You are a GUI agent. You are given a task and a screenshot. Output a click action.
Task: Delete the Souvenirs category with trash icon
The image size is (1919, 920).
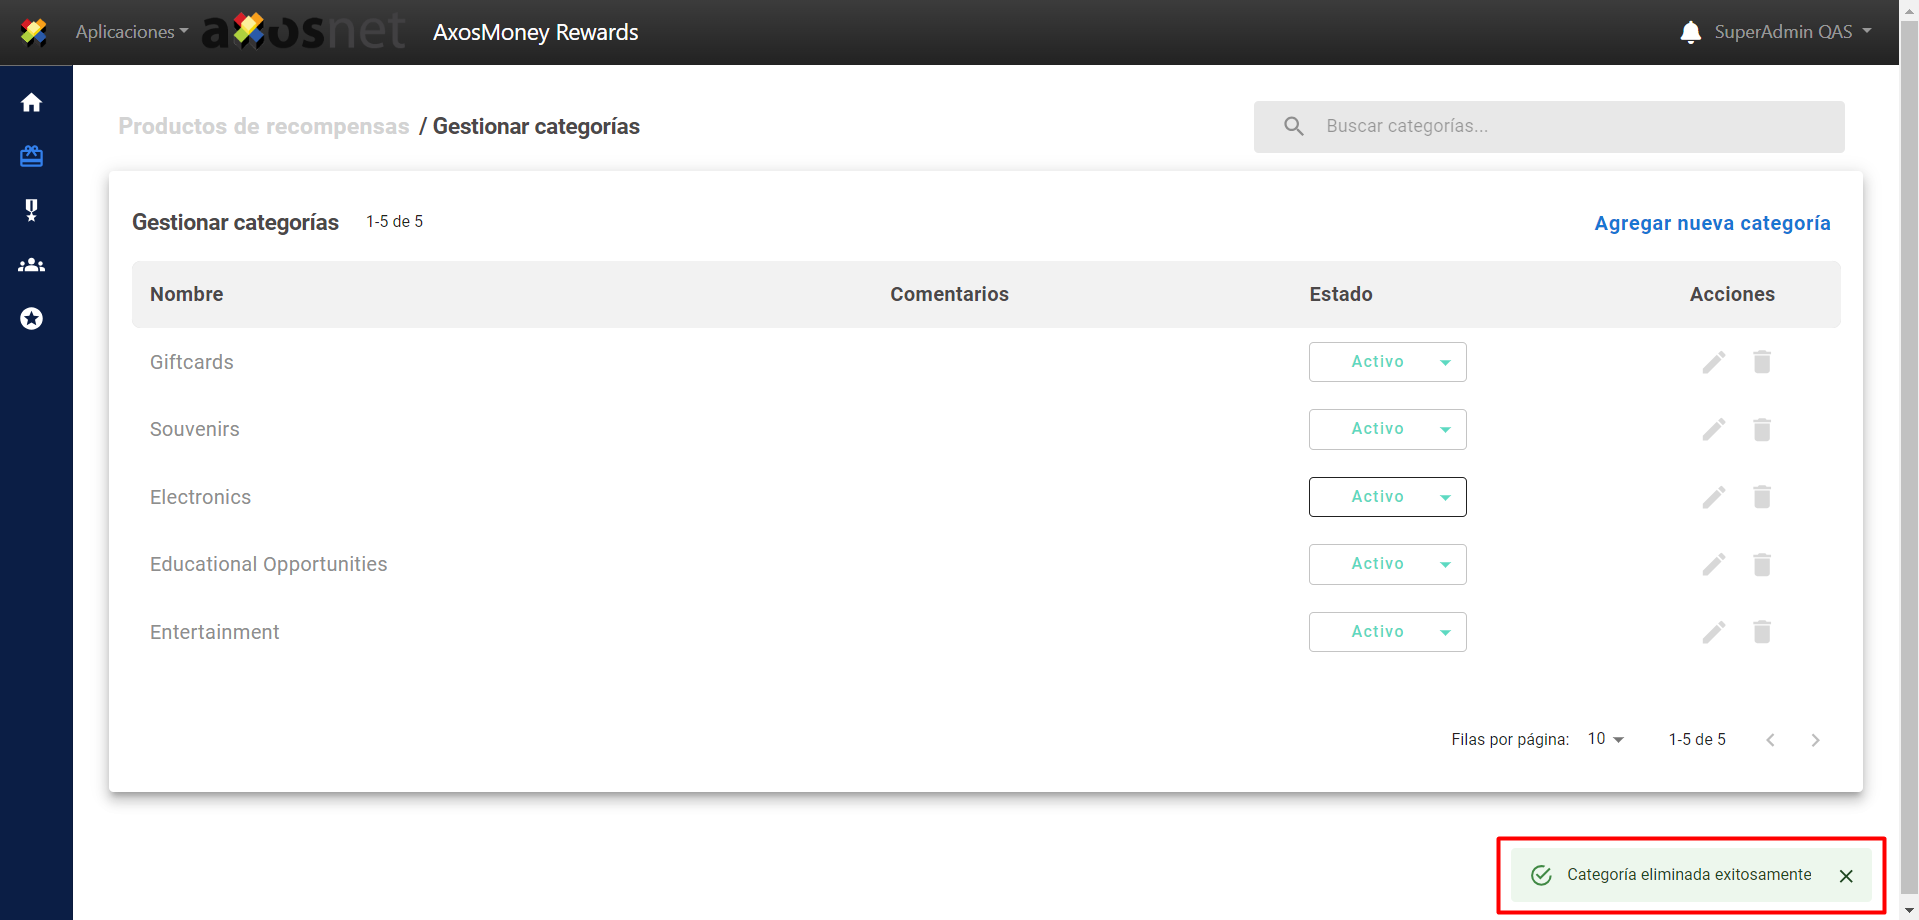(x=1761, y=430)
